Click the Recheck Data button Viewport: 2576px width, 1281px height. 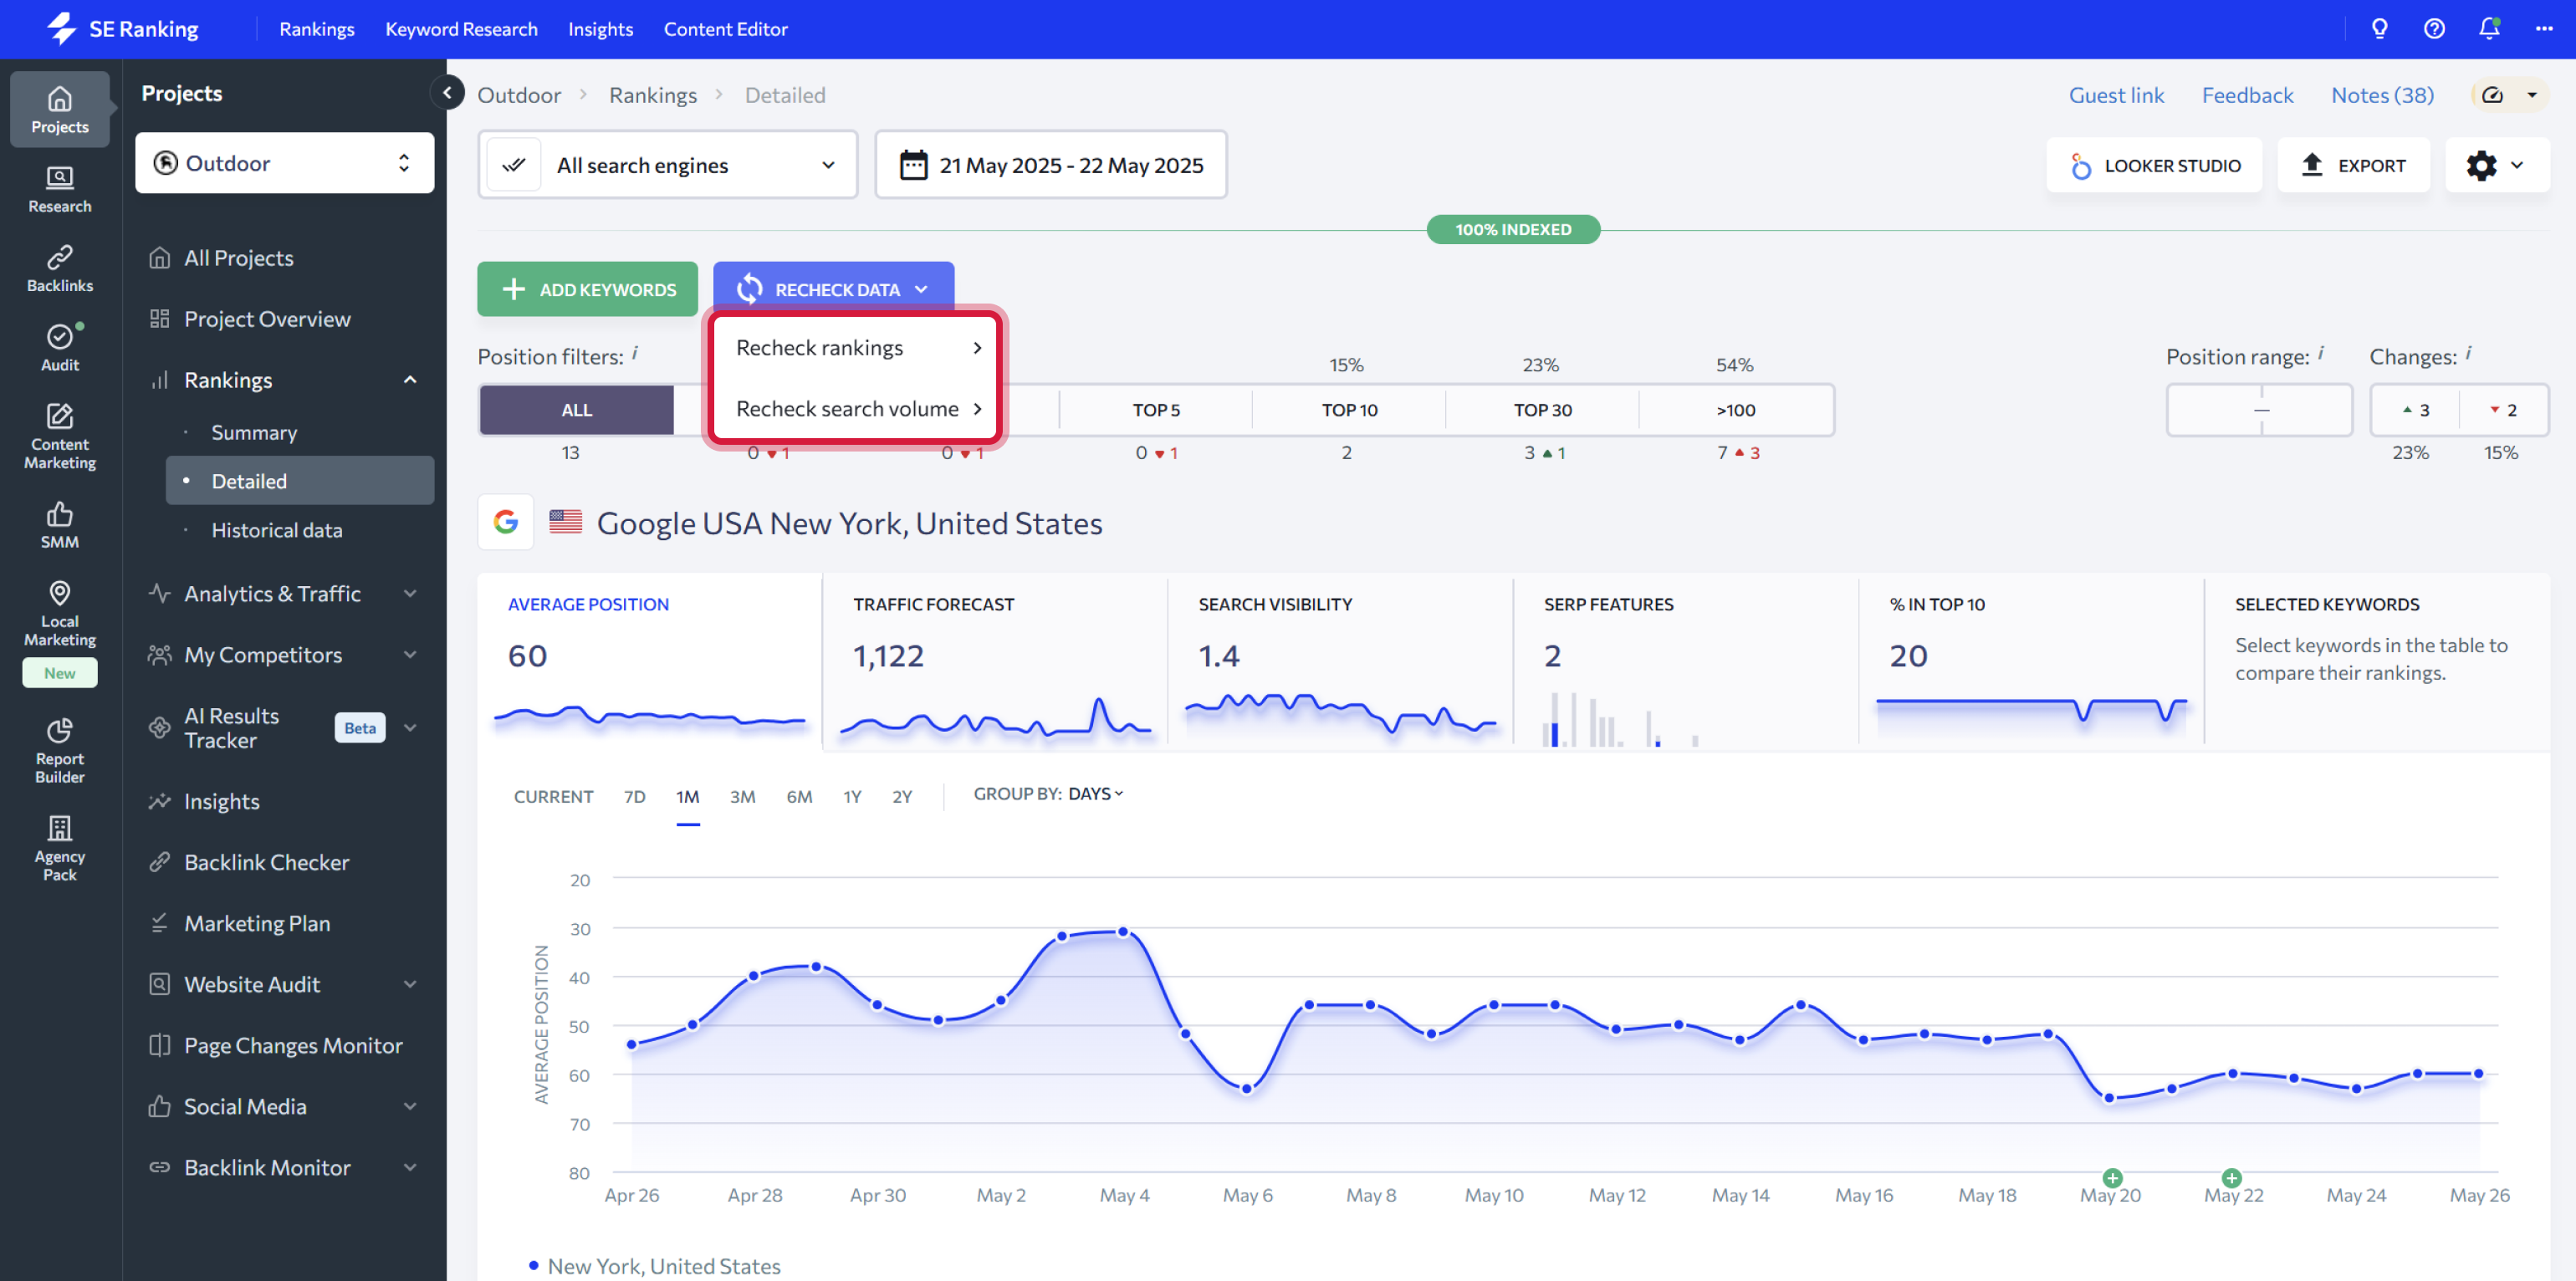833,289
